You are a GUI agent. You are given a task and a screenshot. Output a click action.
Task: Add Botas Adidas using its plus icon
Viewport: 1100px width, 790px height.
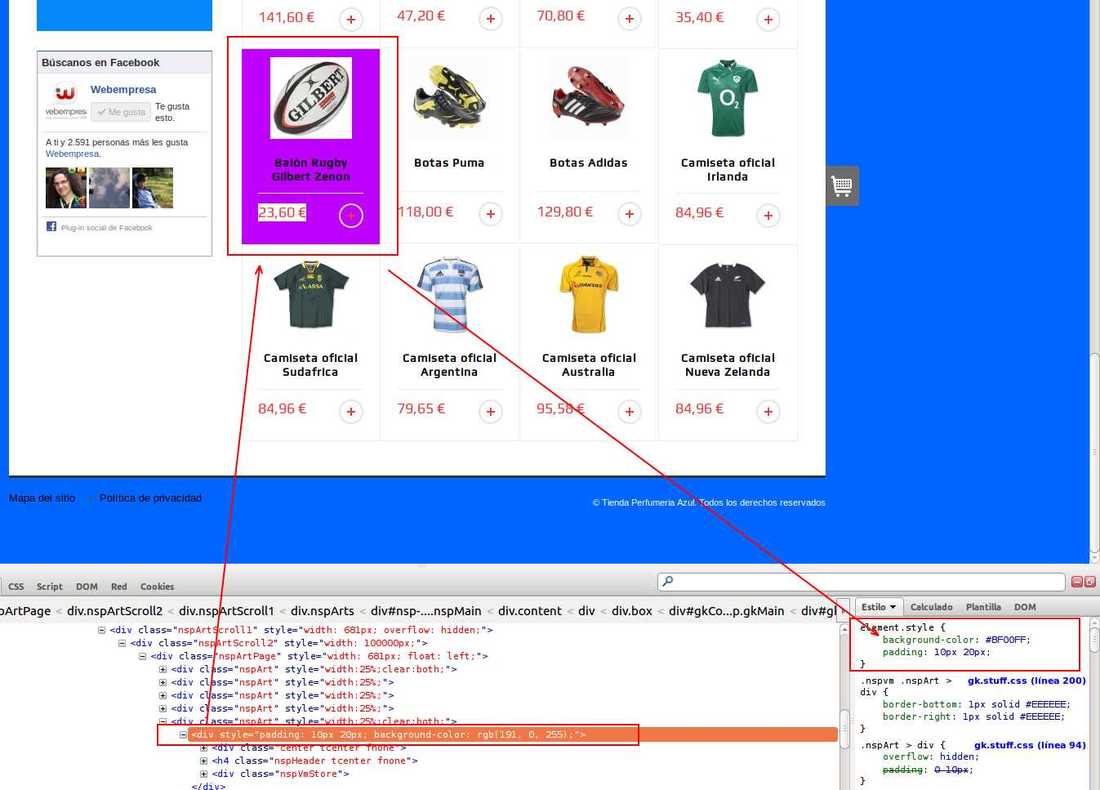pos(629,214)
